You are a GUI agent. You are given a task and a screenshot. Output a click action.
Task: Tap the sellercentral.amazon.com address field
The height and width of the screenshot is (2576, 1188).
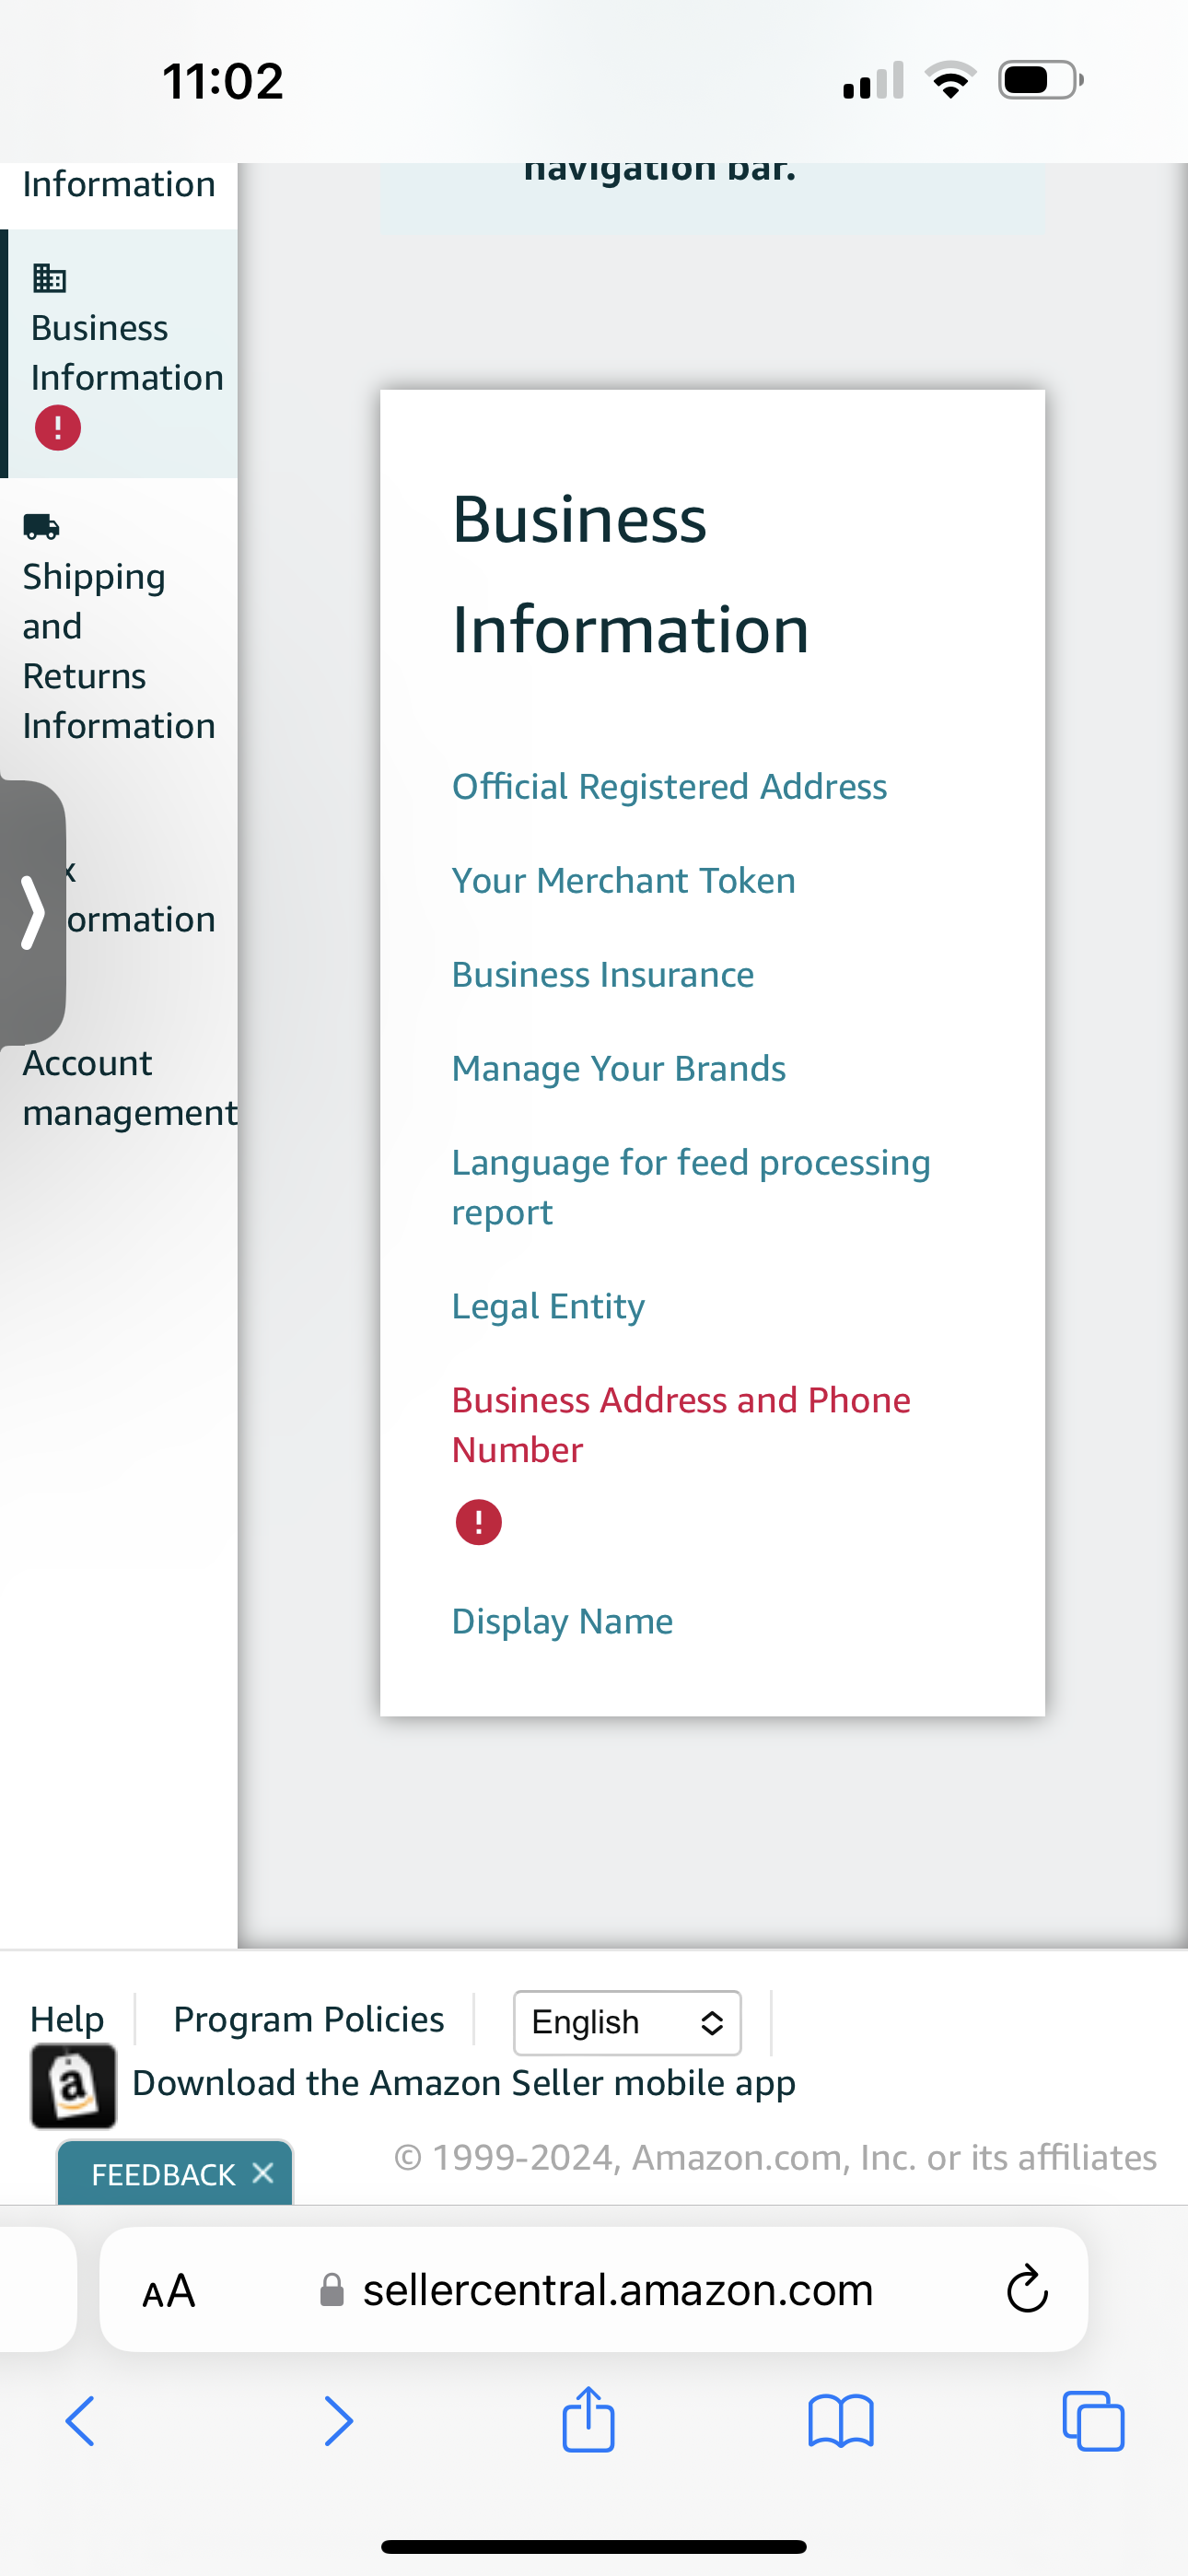(x=594, y=2289)
